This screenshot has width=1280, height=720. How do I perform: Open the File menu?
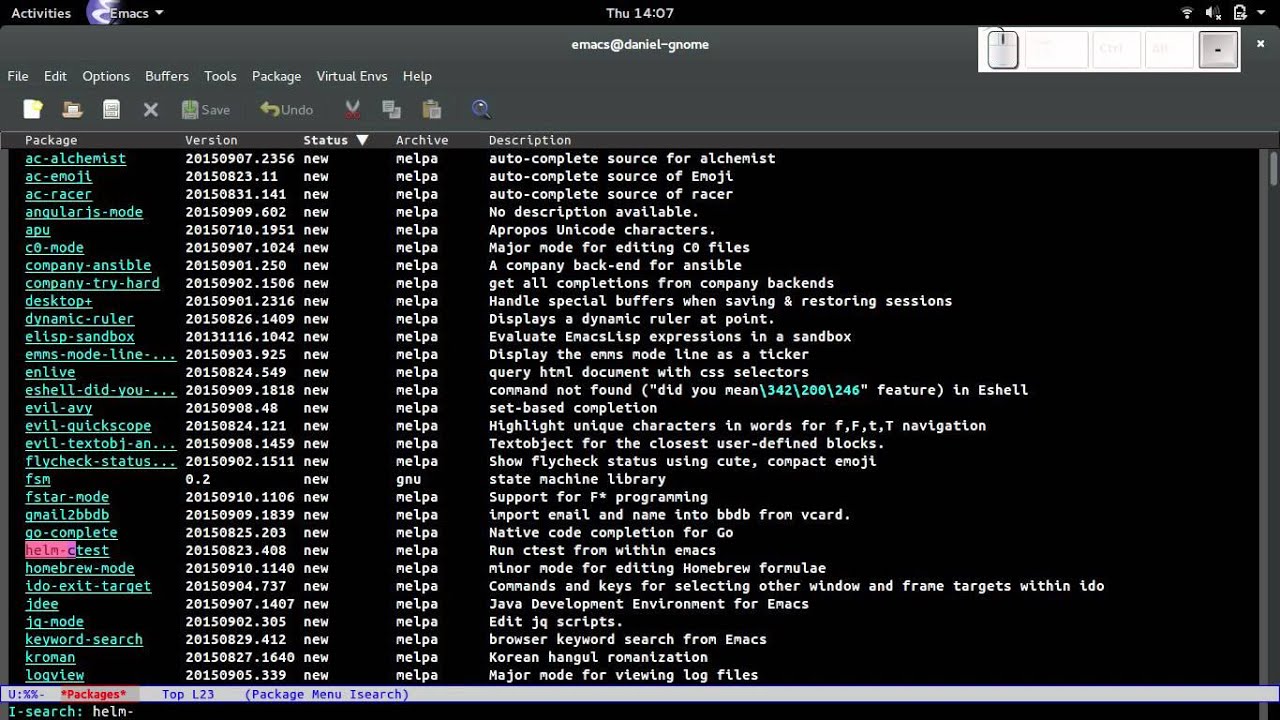click(x=18, y=76)
